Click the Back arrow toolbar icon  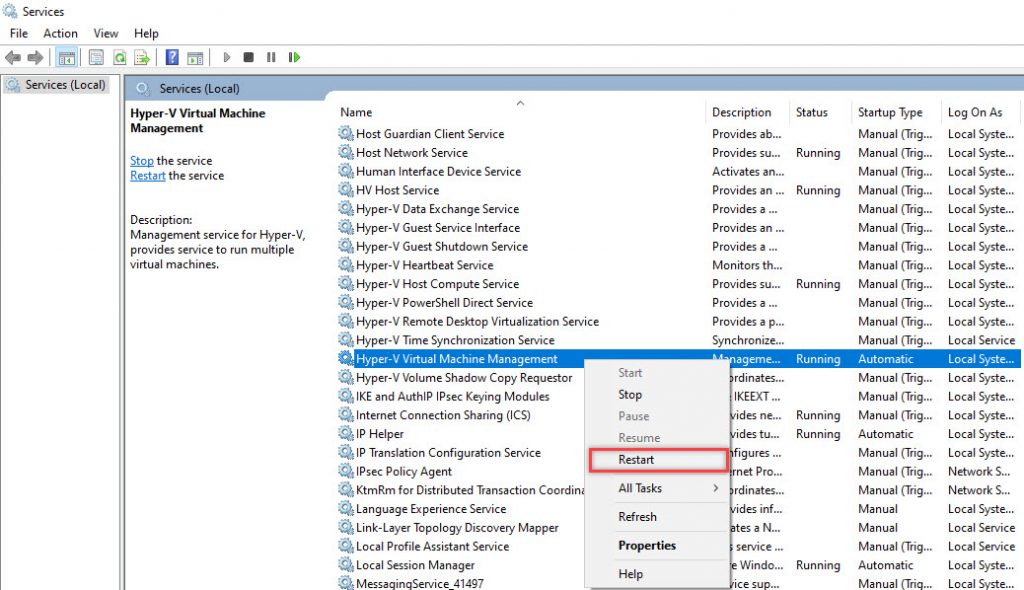[13, 57]
